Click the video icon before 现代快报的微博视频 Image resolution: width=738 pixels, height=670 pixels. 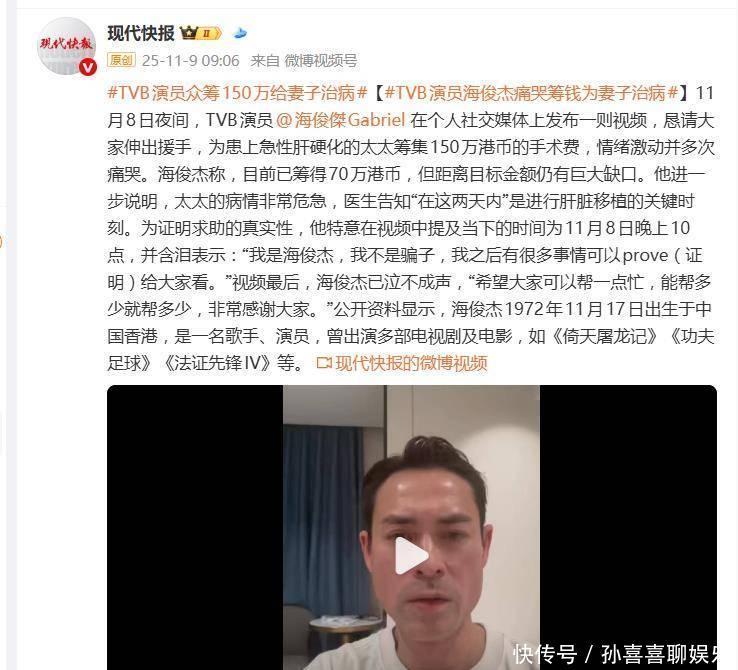coord(324,363)
